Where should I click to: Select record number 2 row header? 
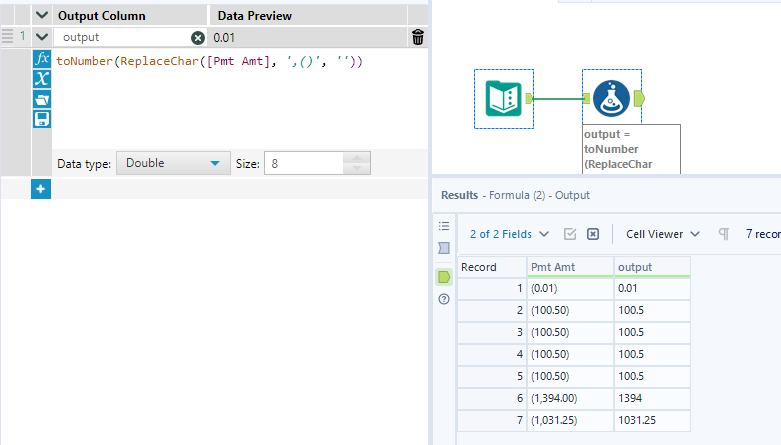click(x=492, y=310)
